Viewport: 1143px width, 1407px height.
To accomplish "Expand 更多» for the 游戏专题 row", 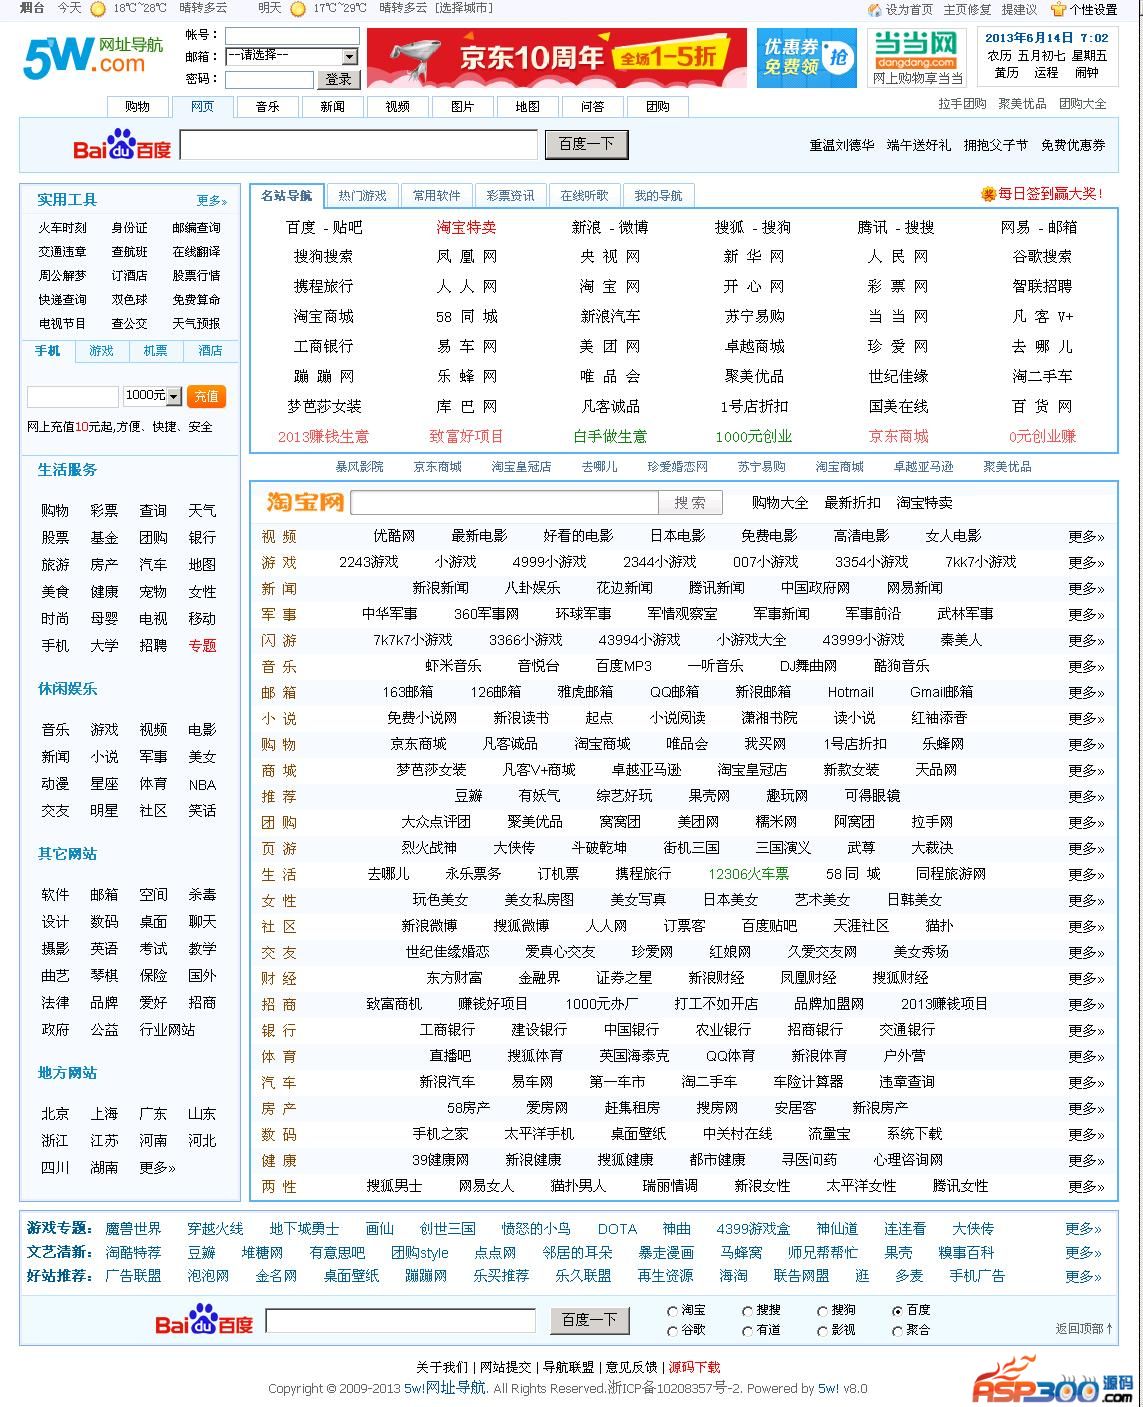I will pos(1084,1229).
